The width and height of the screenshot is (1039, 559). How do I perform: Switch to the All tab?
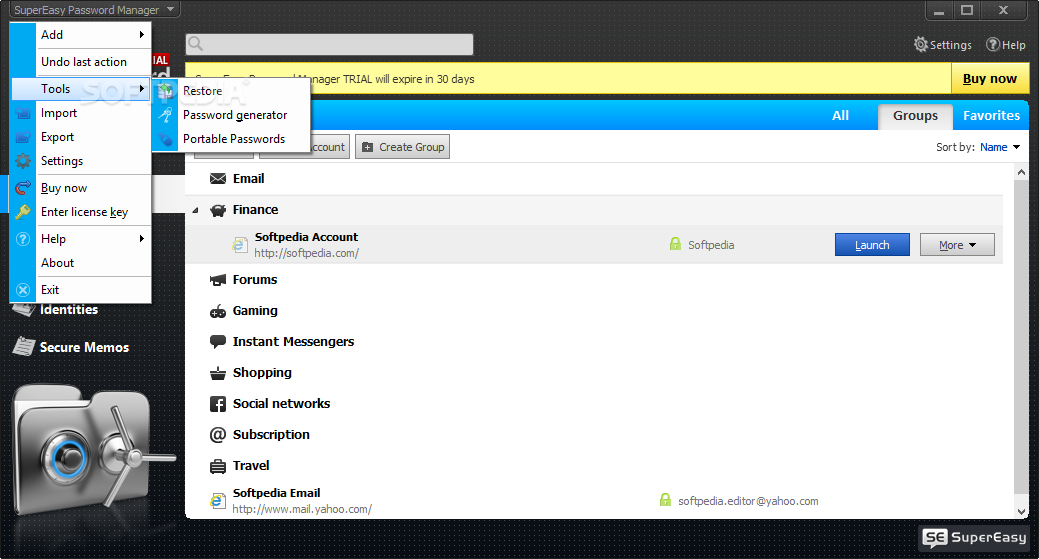coord(840,116)
